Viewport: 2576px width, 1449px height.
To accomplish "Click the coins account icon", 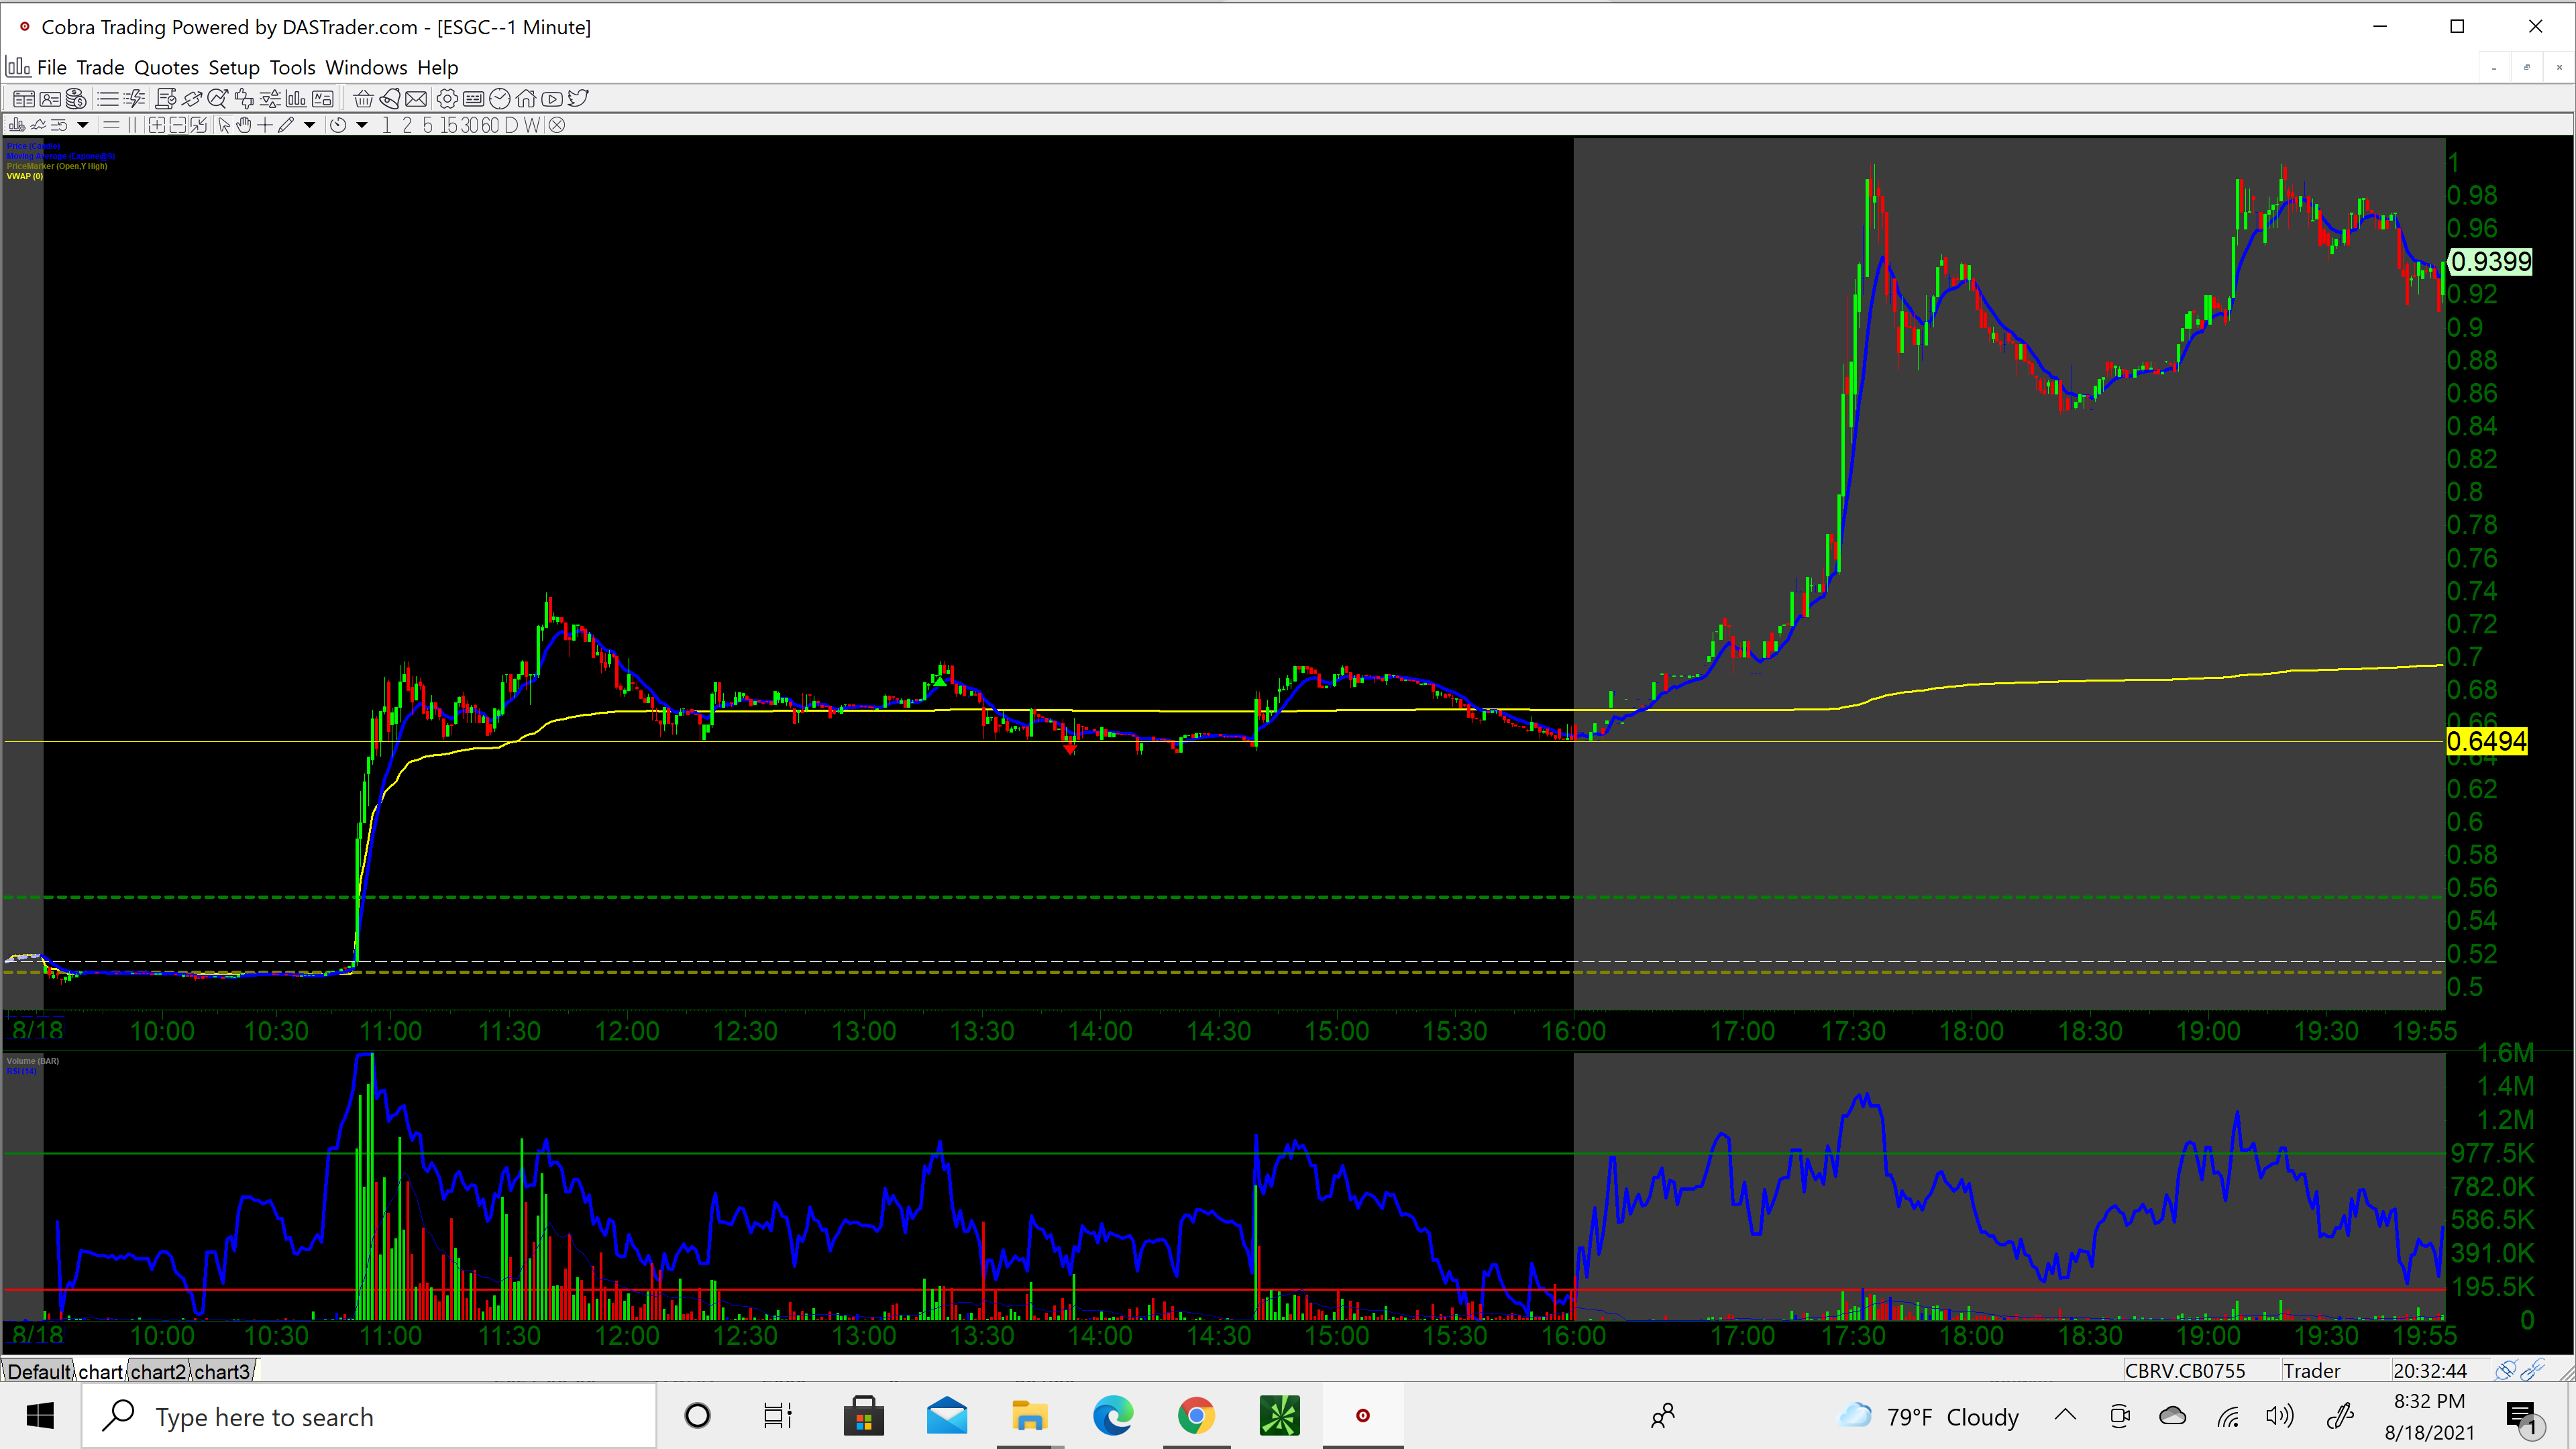I will coord(76,99).
